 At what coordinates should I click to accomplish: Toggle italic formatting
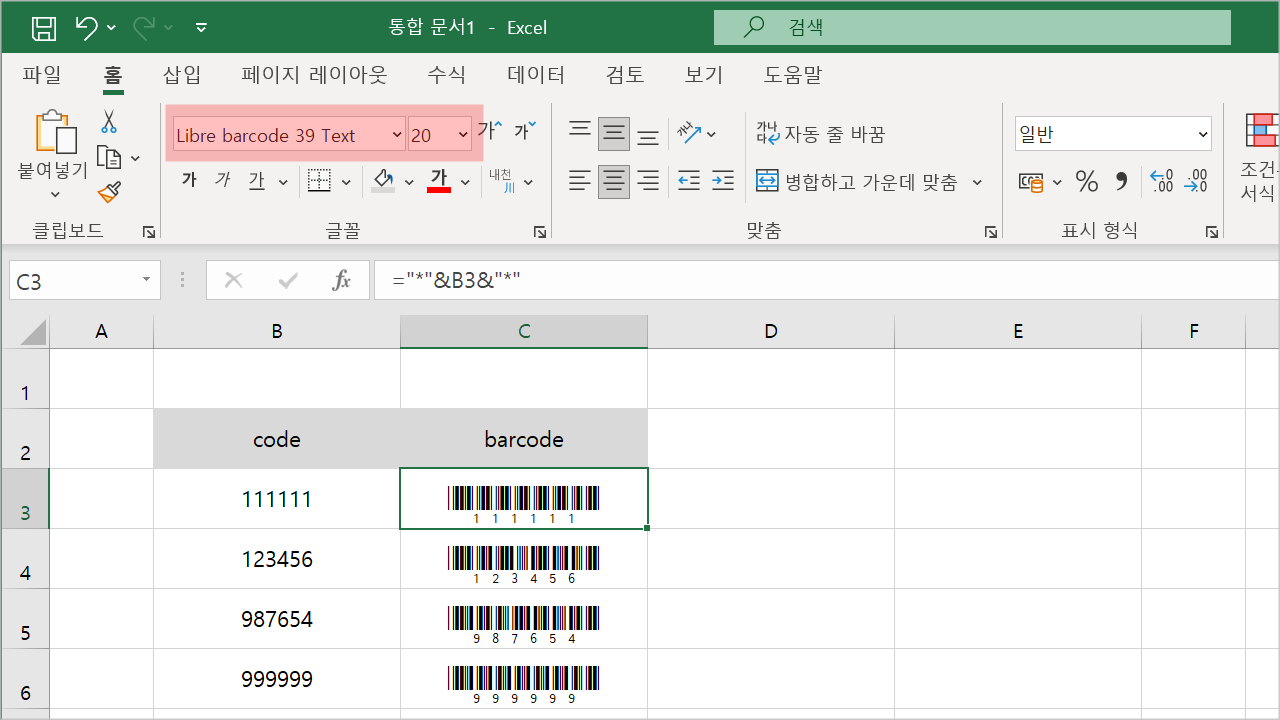[223, 181]
